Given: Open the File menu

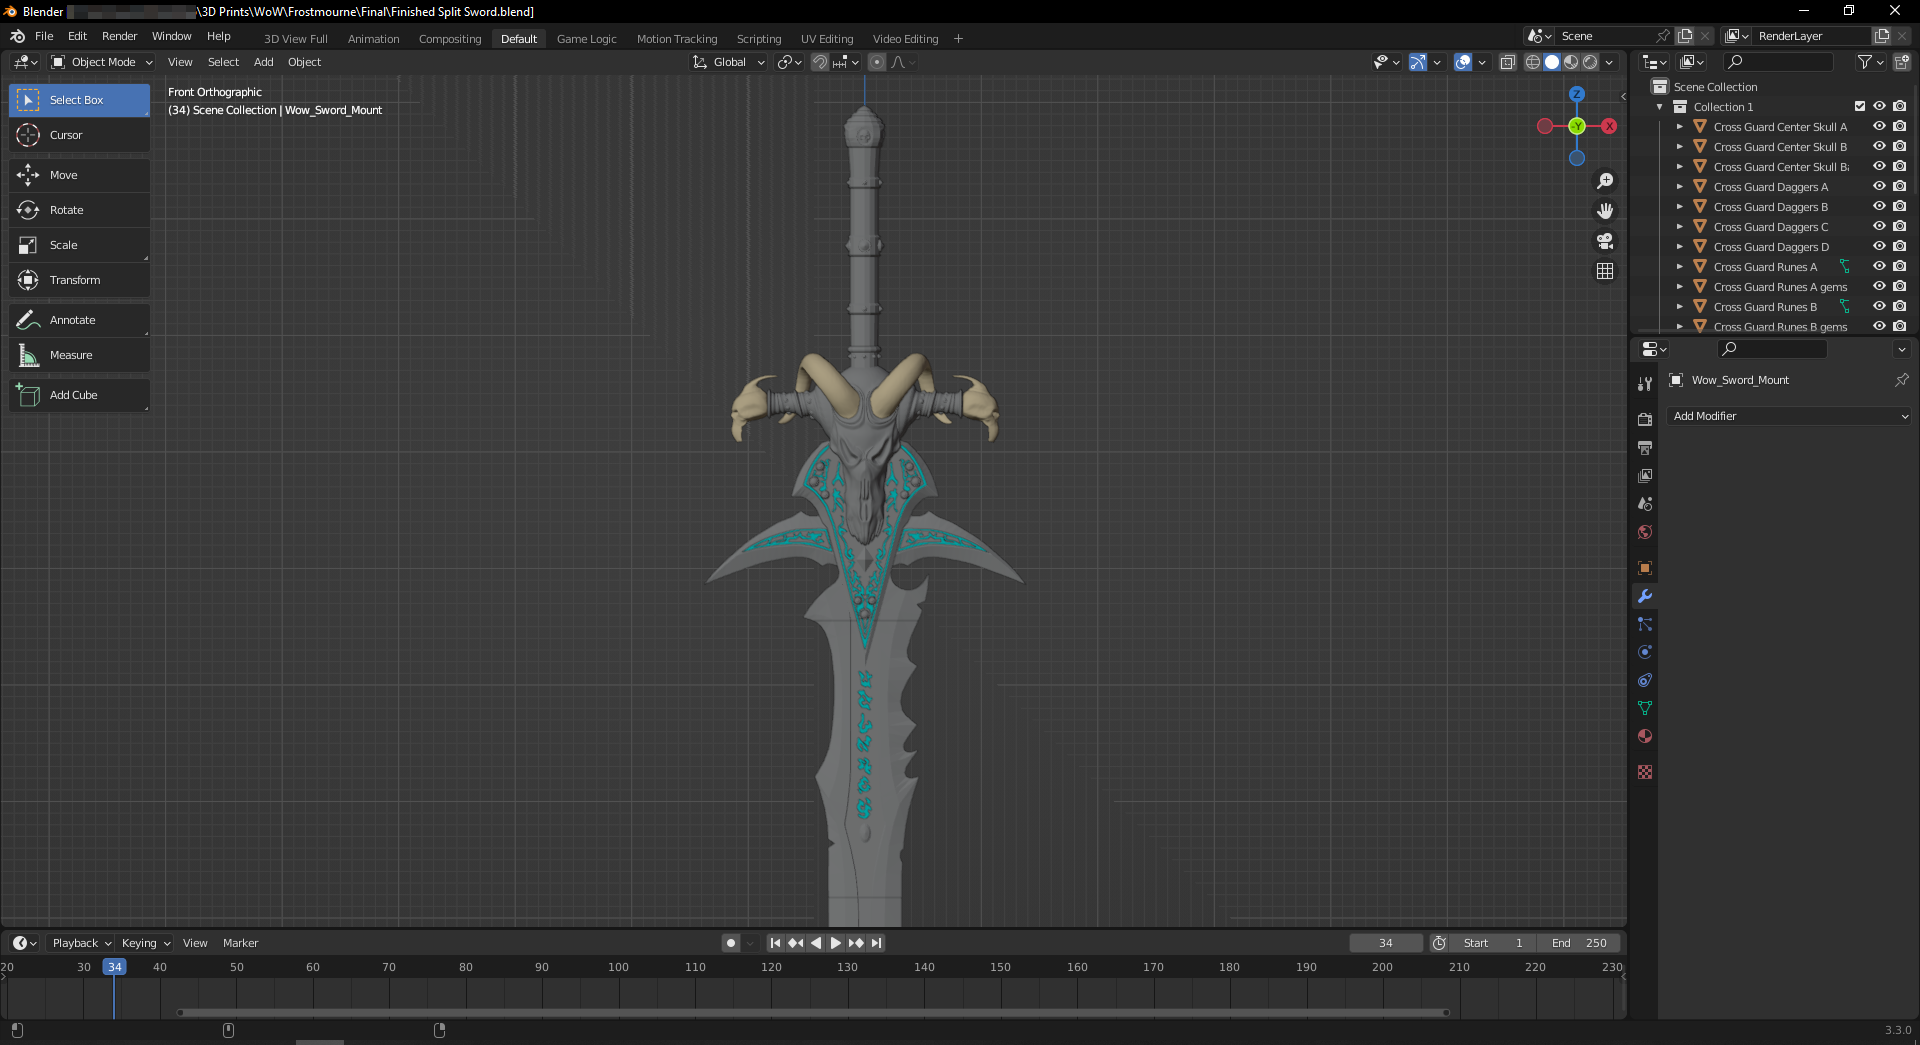Looking at the screenshot, I should click(x=44, y=36).
